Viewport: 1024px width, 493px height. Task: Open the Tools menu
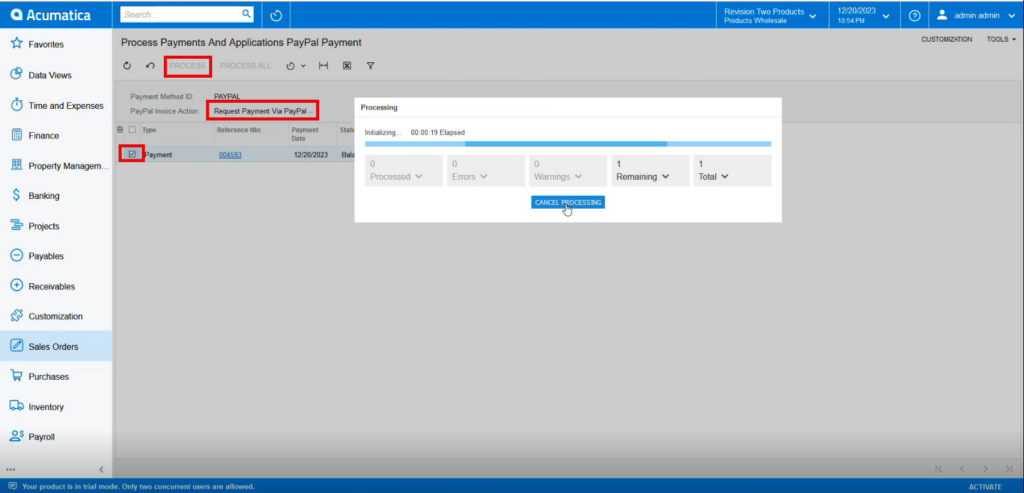[x=1001, y=39]
